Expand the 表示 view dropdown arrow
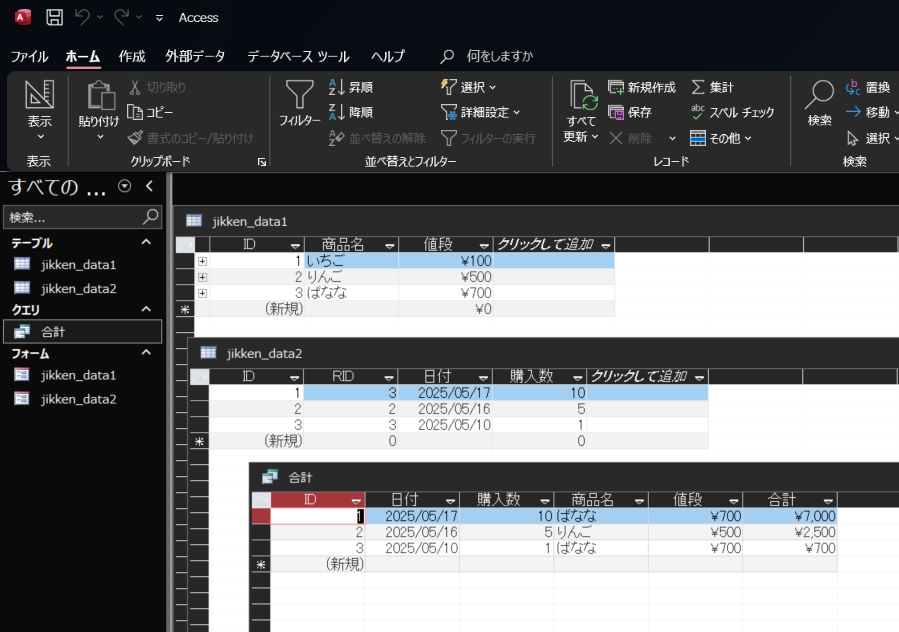The image size is (899, 632). click(40, 137)
